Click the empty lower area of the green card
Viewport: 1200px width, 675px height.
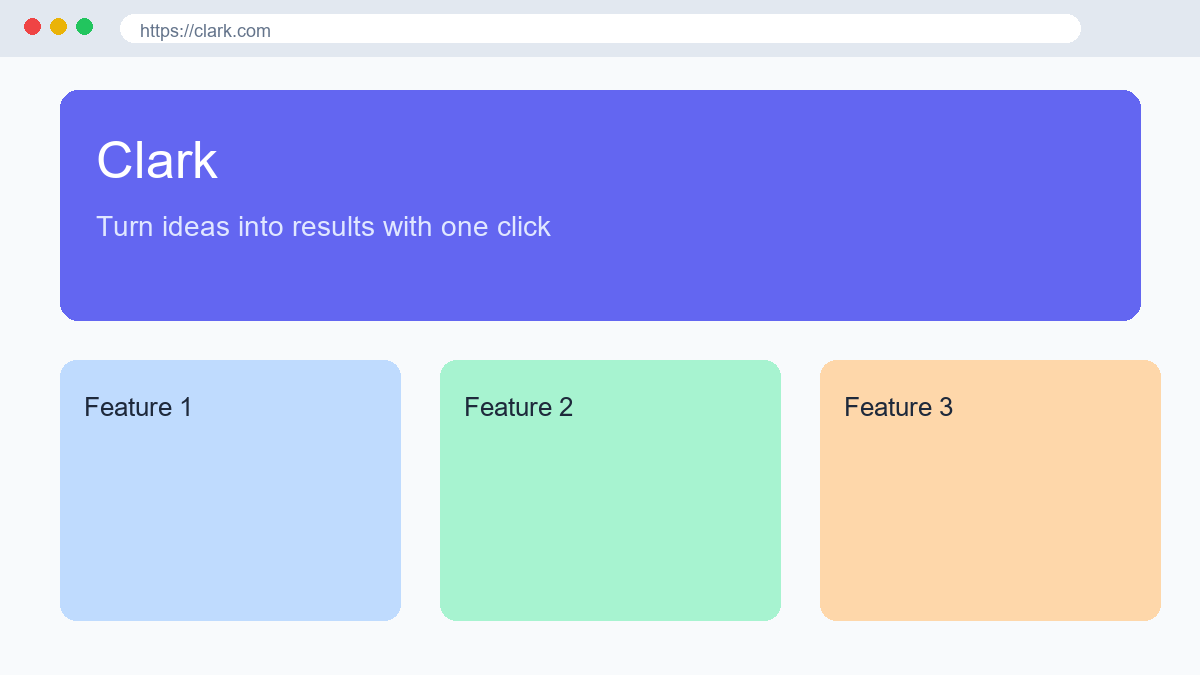tap(610, 530)
